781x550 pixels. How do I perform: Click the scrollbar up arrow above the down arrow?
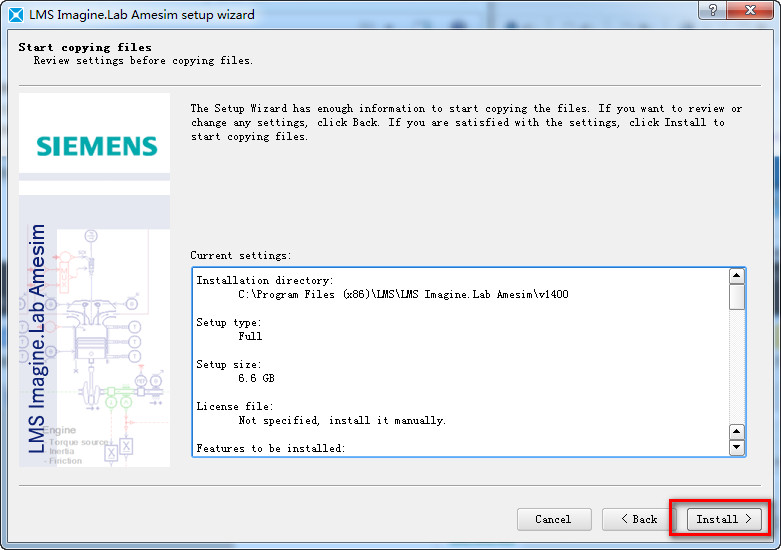pyautogui.click(x=737, y=431)
